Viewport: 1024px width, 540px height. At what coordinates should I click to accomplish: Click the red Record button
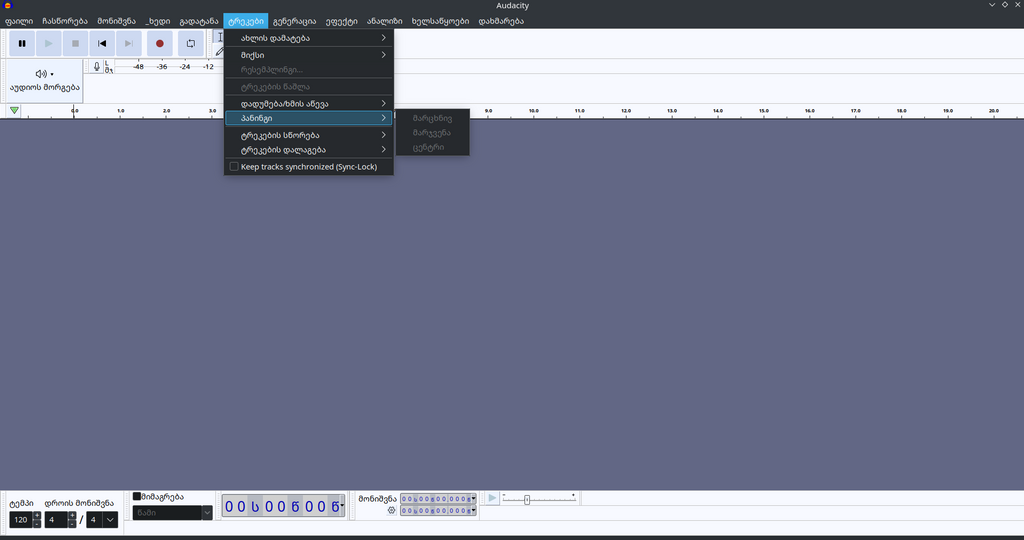(159, 44)
